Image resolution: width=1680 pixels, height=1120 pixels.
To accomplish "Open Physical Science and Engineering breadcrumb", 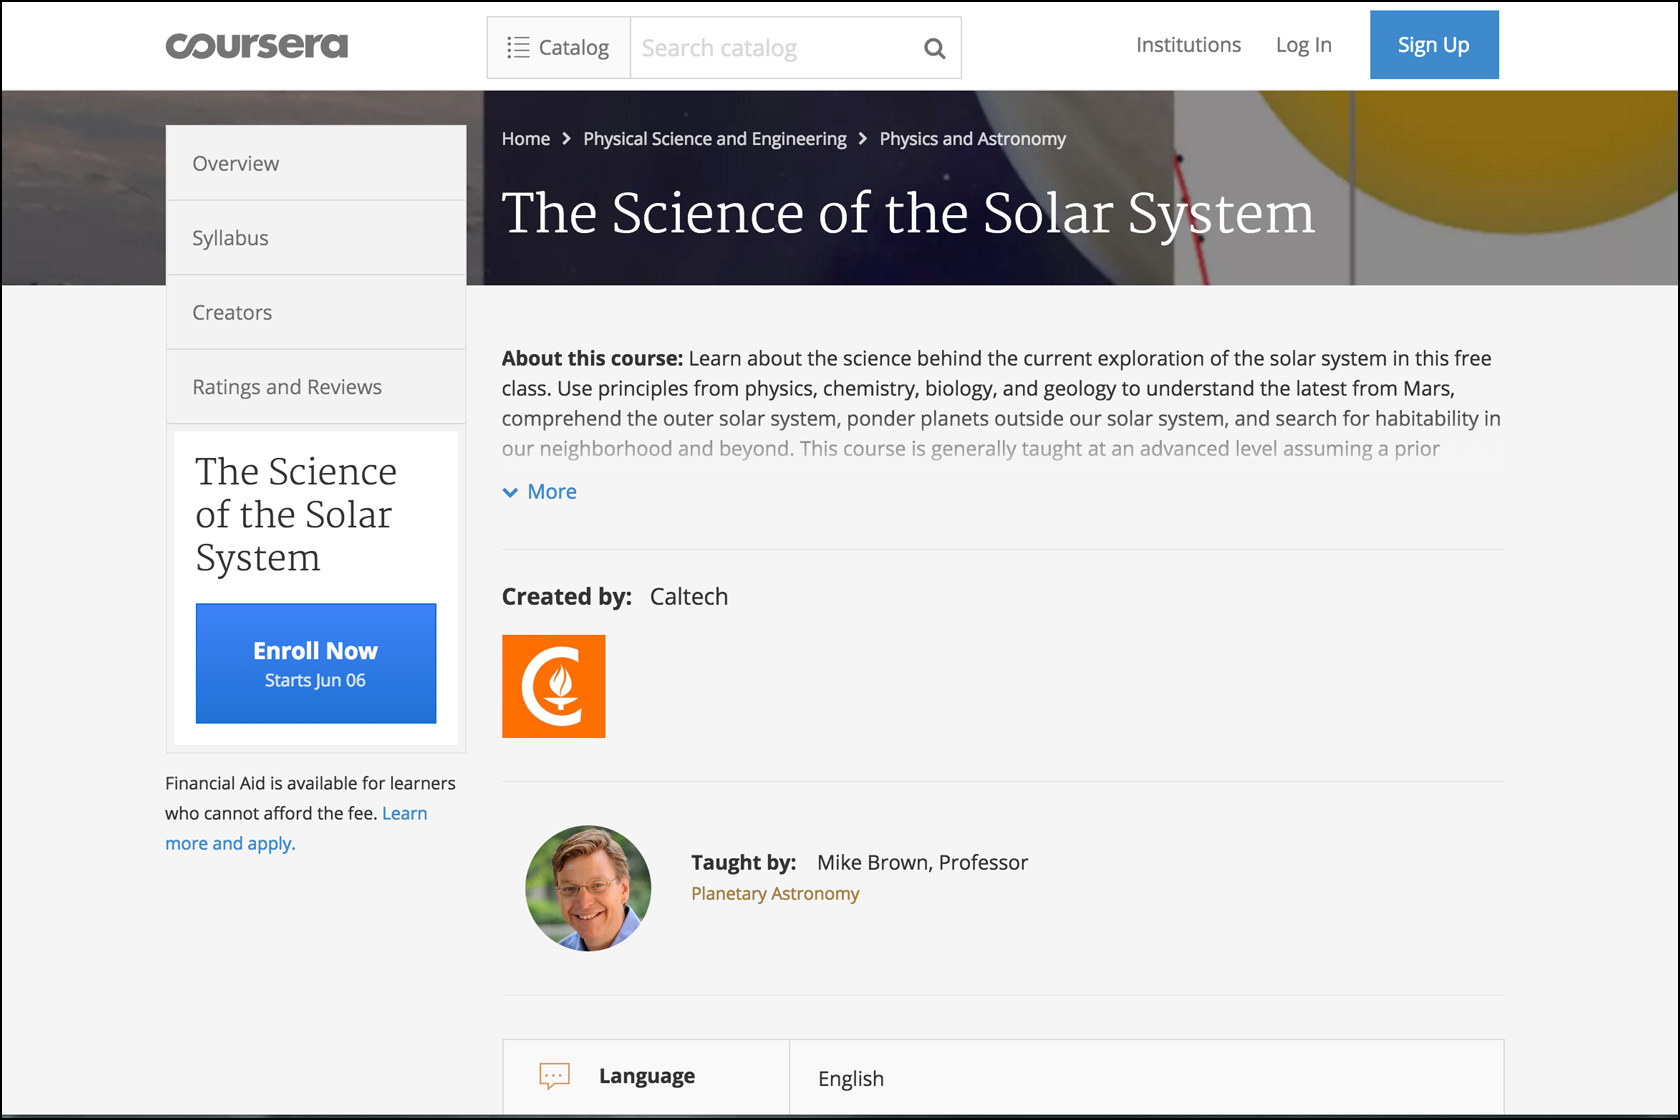I will [x=714, y=139].
